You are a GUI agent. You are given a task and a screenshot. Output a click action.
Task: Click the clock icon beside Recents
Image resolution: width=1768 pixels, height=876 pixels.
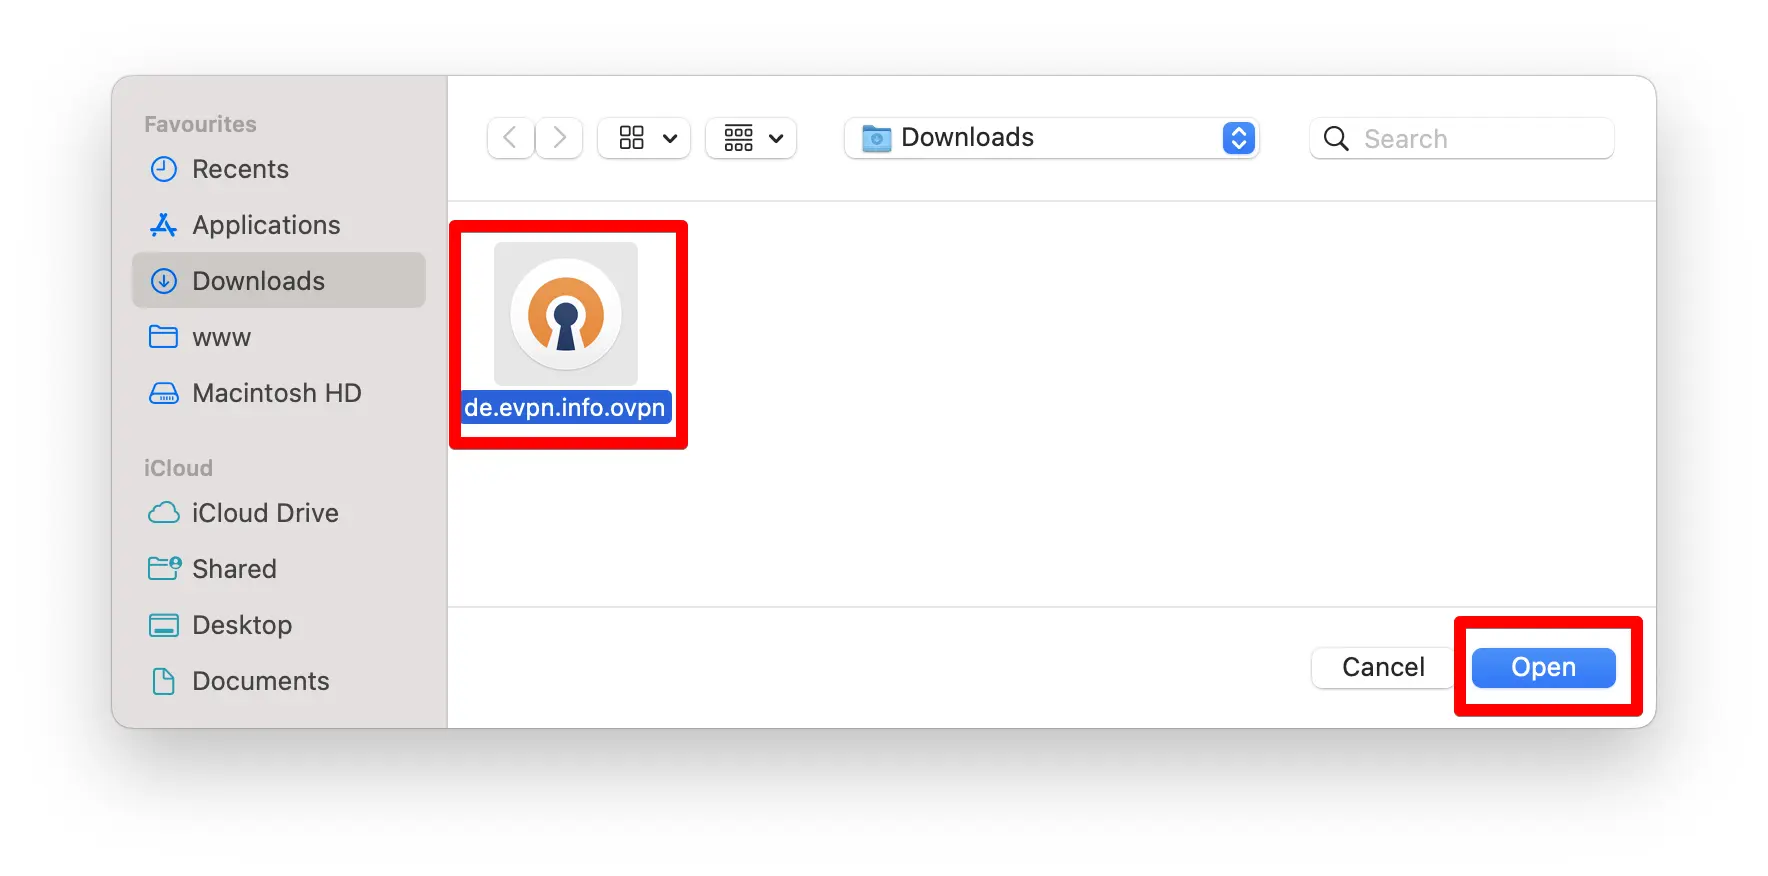(163, 169)
